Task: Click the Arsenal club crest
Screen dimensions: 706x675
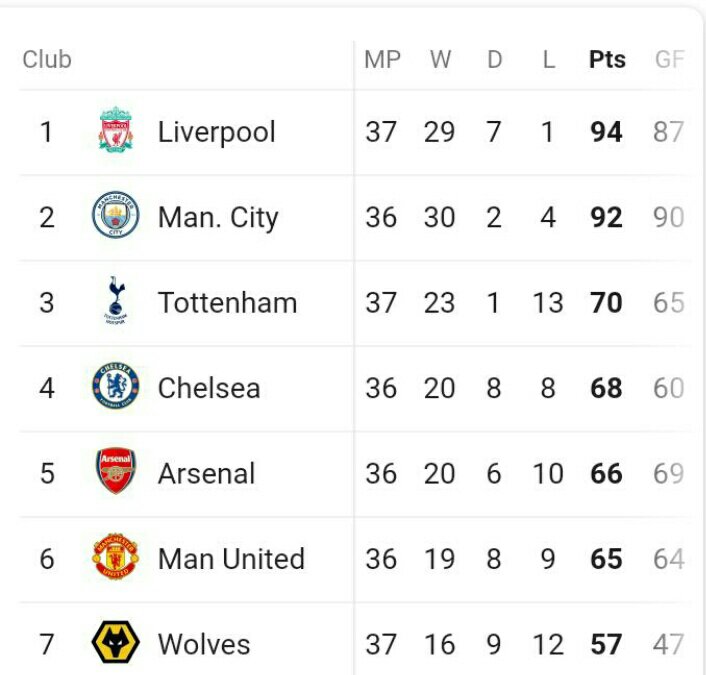Action: [x=116, y=473]
